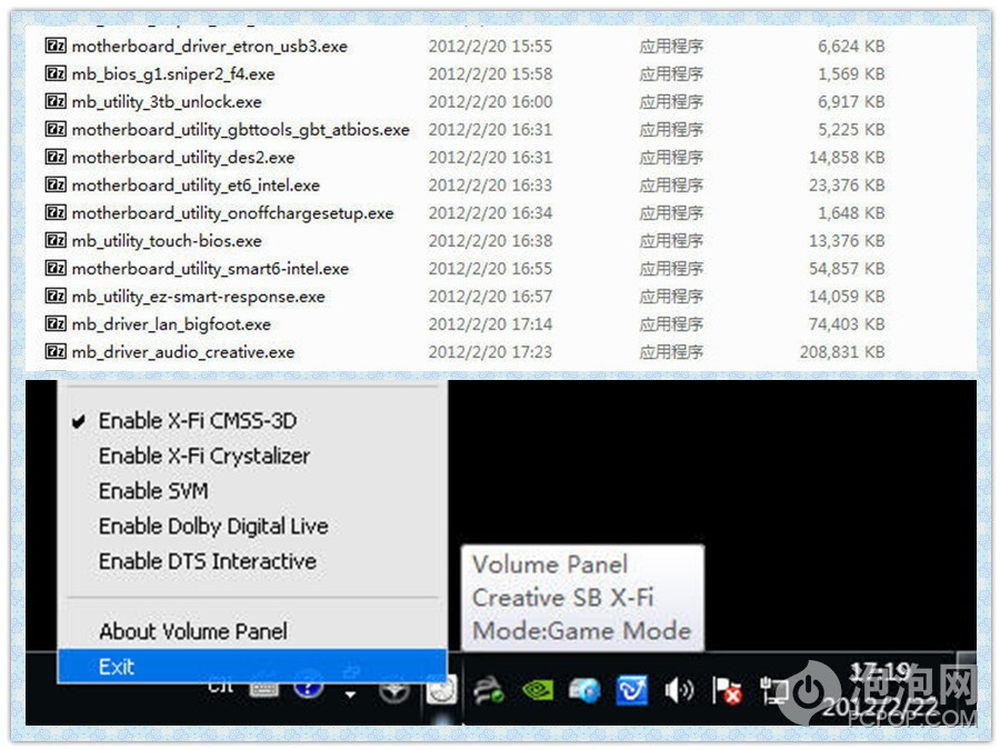
Task: Open the Action Center flag icon
Action: pos(725,689)
